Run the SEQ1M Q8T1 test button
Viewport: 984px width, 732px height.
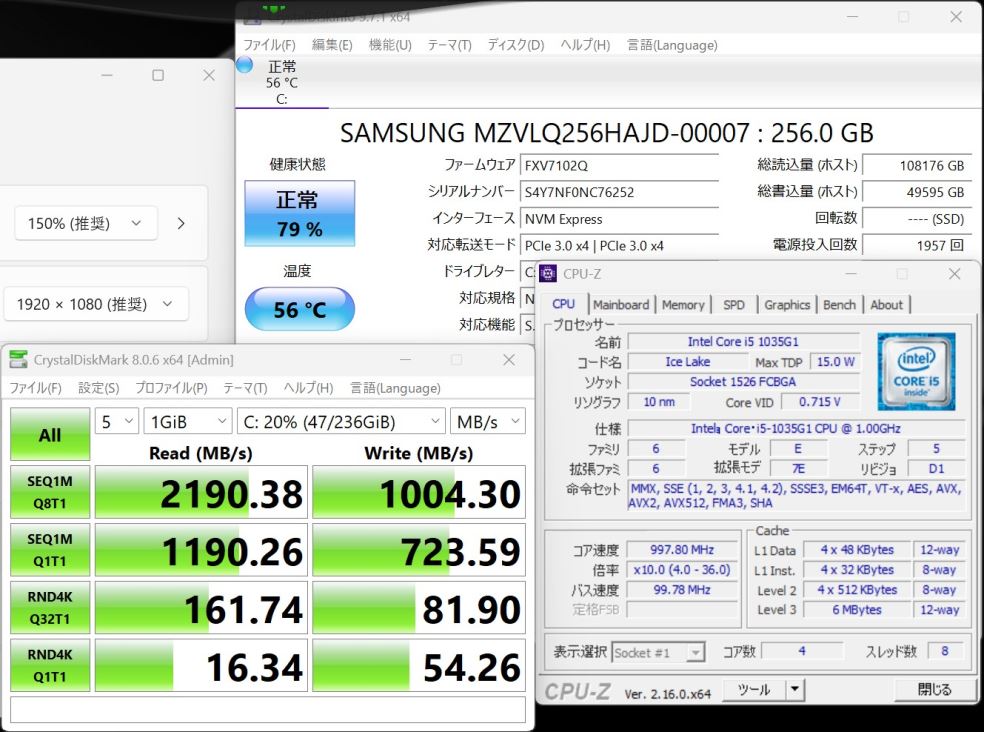pyautogui.click(x=49, y=494)
